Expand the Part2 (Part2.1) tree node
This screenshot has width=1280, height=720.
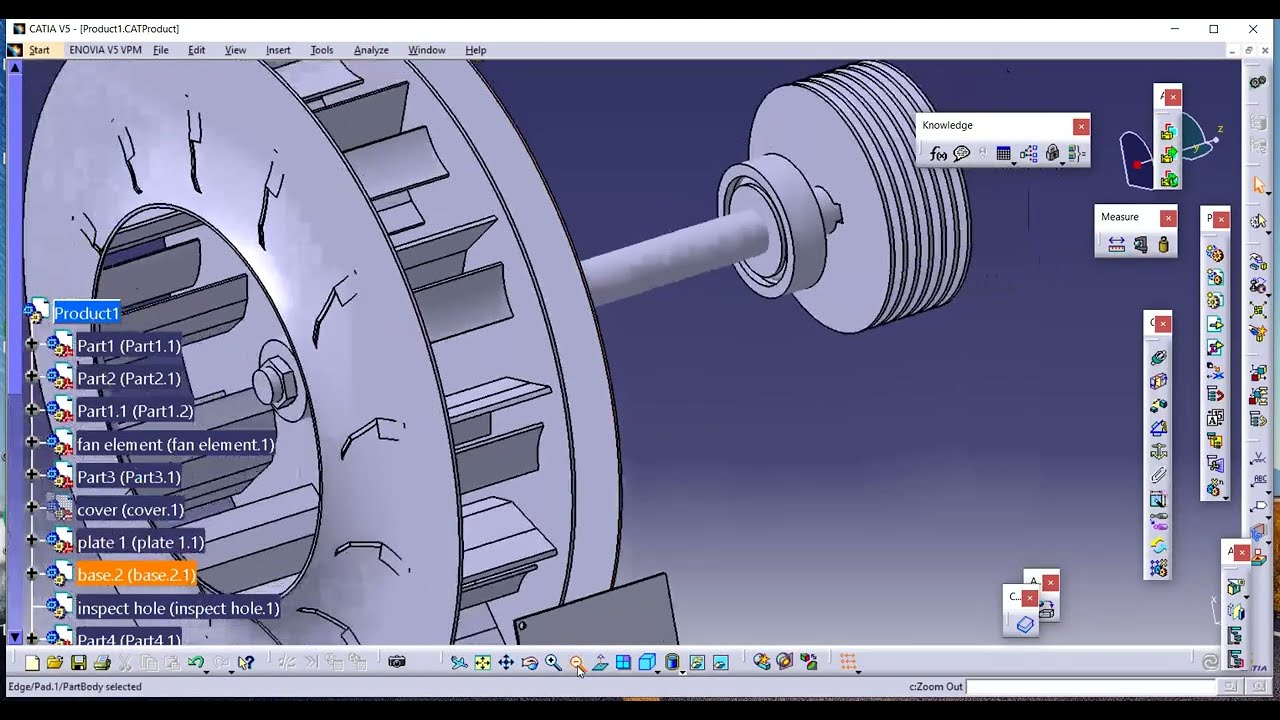coord(31,377)
